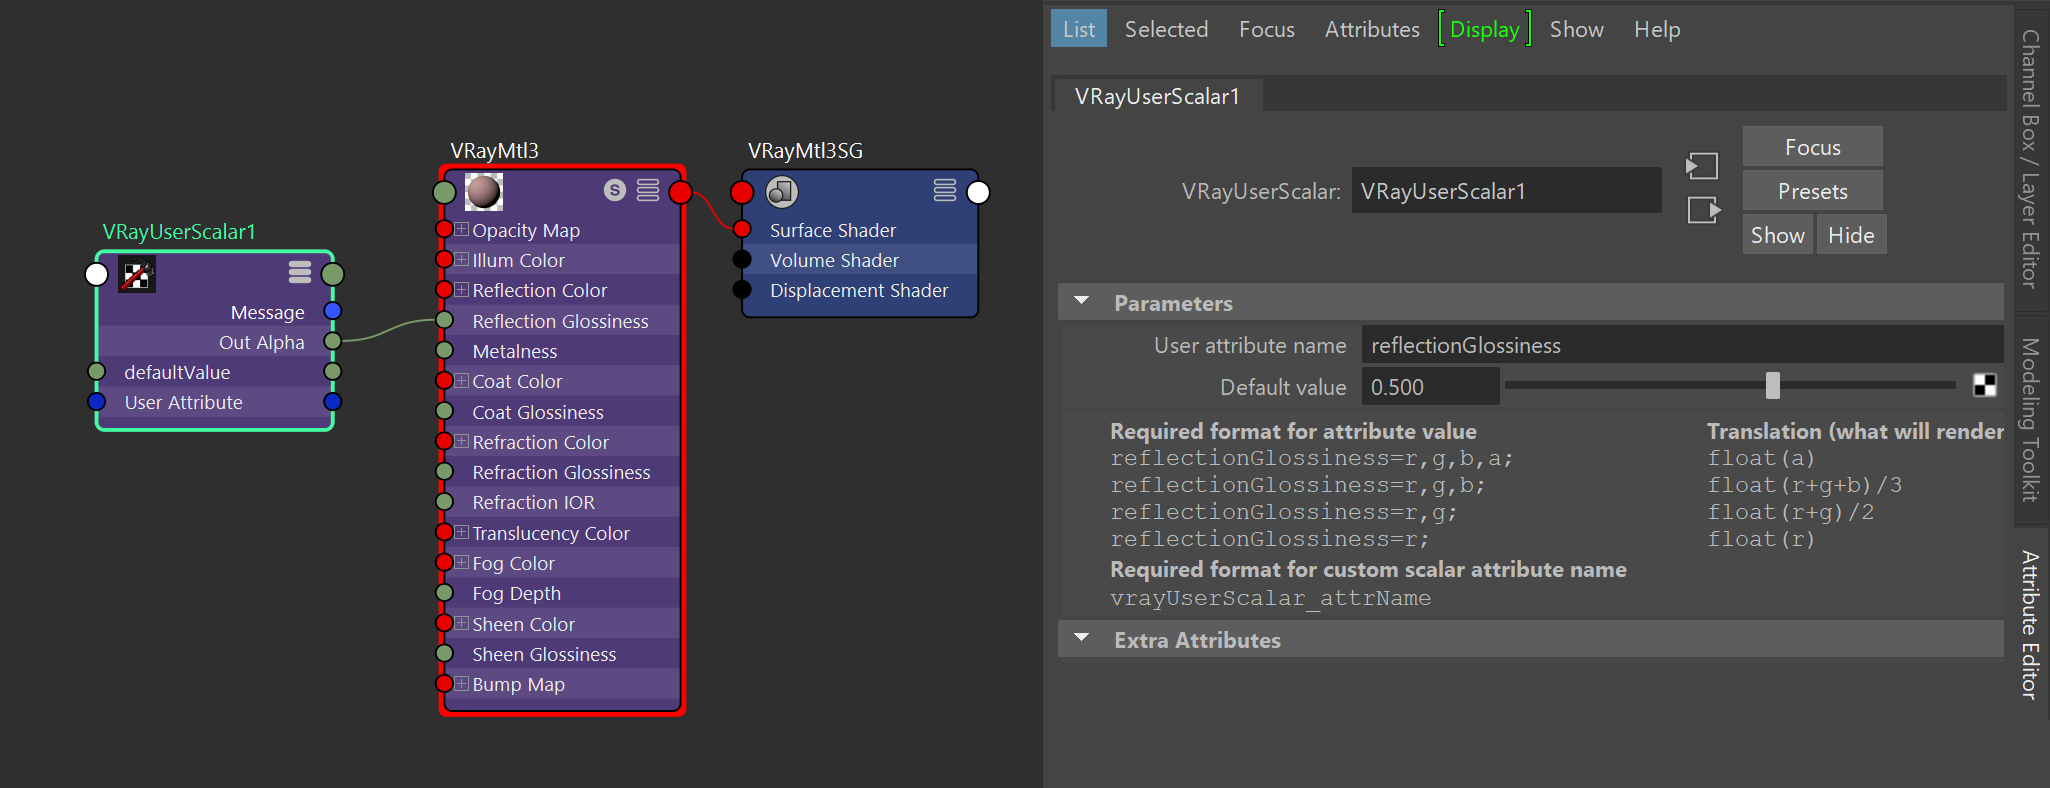
Task: Click the S soloing icon on VRayMtl3
Action: pyautogui.click(x=615, y=190)
